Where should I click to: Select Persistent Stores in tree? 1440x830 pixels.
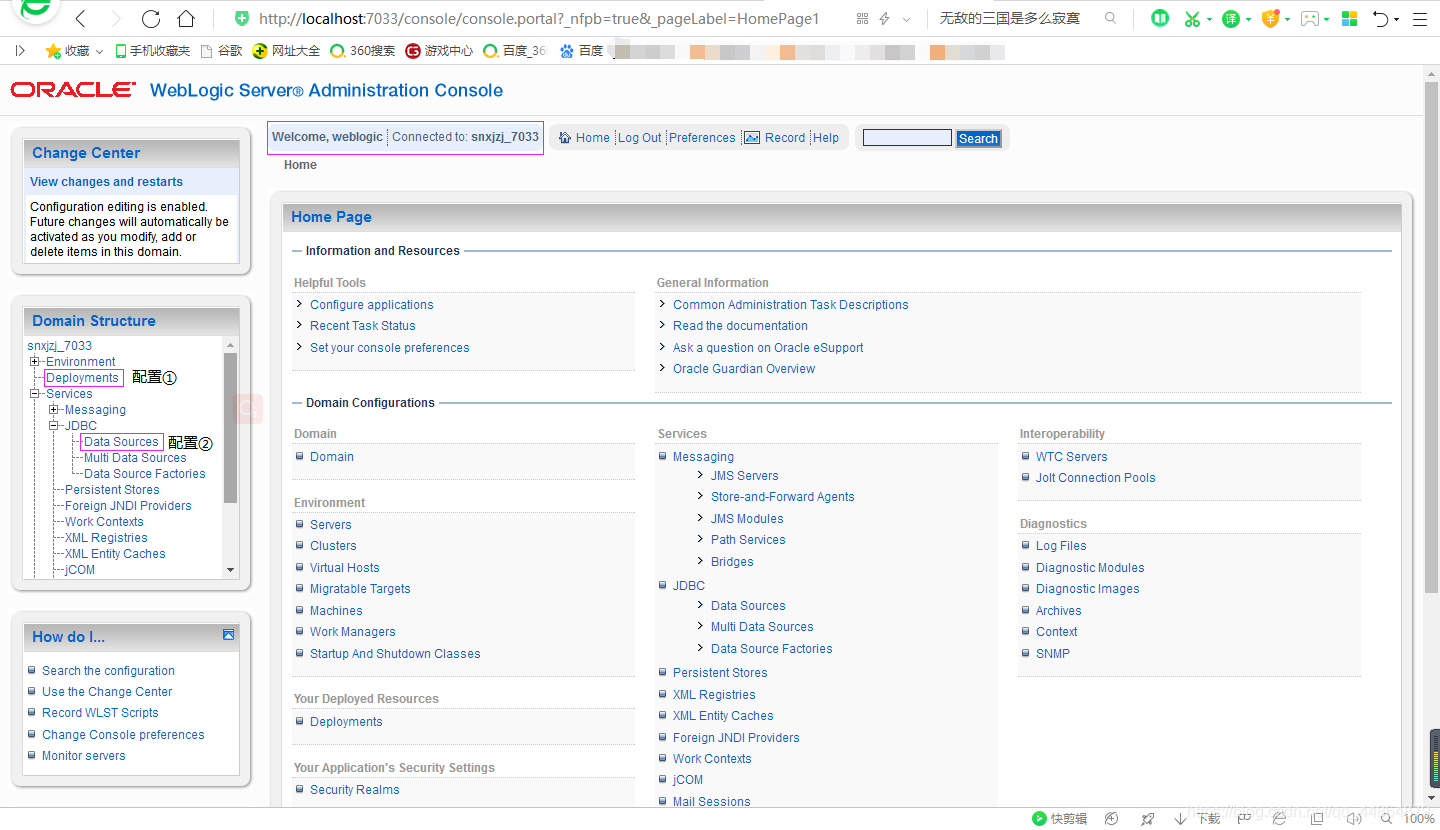click(112, 490)
